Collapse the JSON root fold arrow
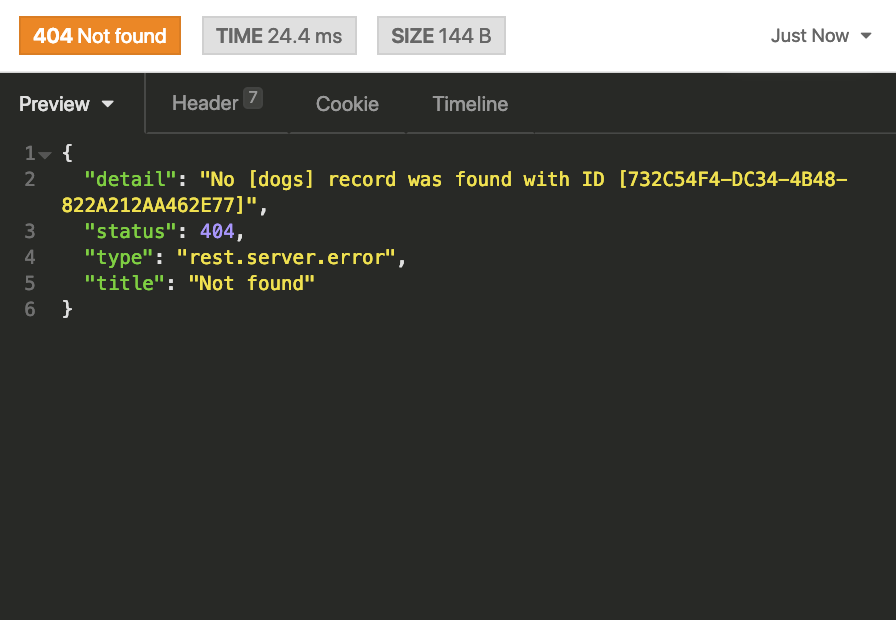The width and height of the screenshot is (896, 620). click(45, 155)
